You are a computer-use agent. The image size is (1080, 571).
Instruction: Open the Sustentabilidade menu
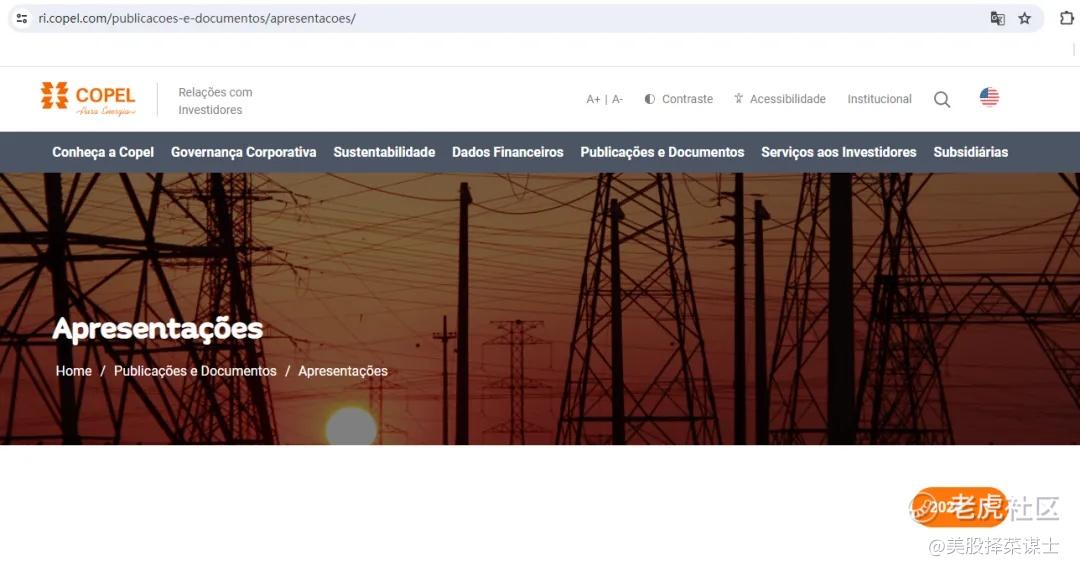[x=384, y=152]
